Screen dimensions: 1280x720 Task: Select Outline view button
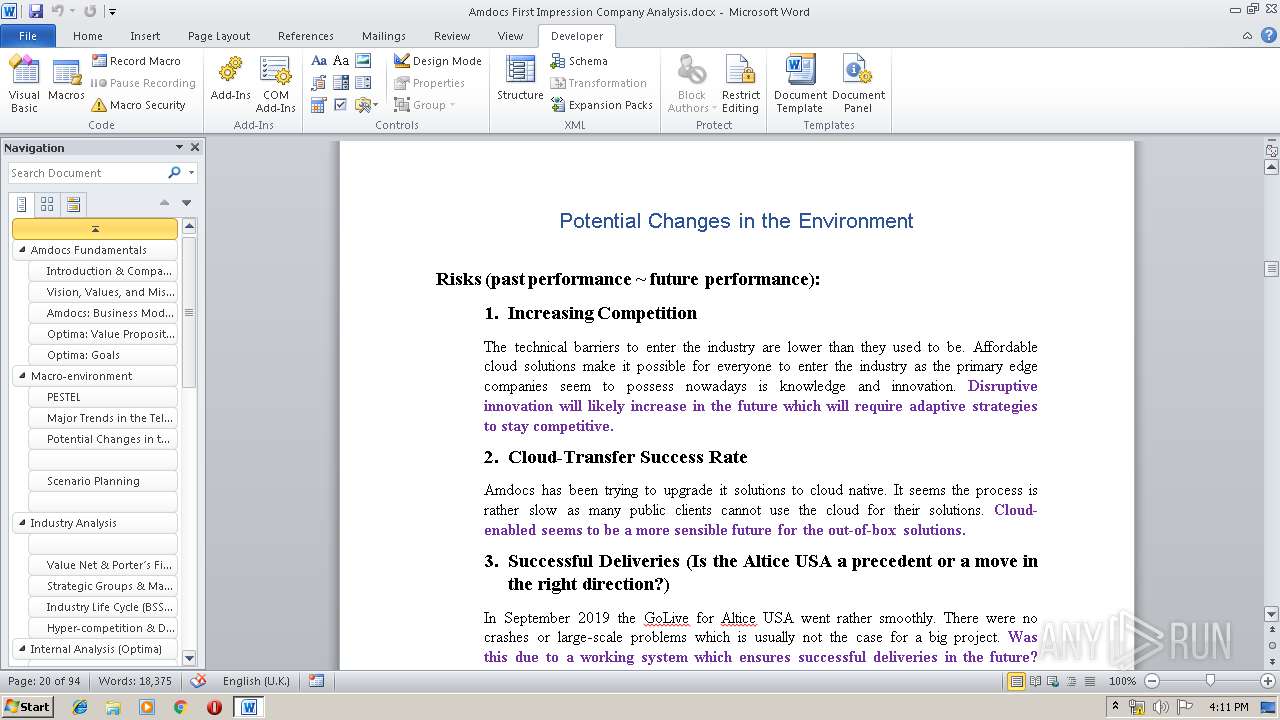point(1071,681)
